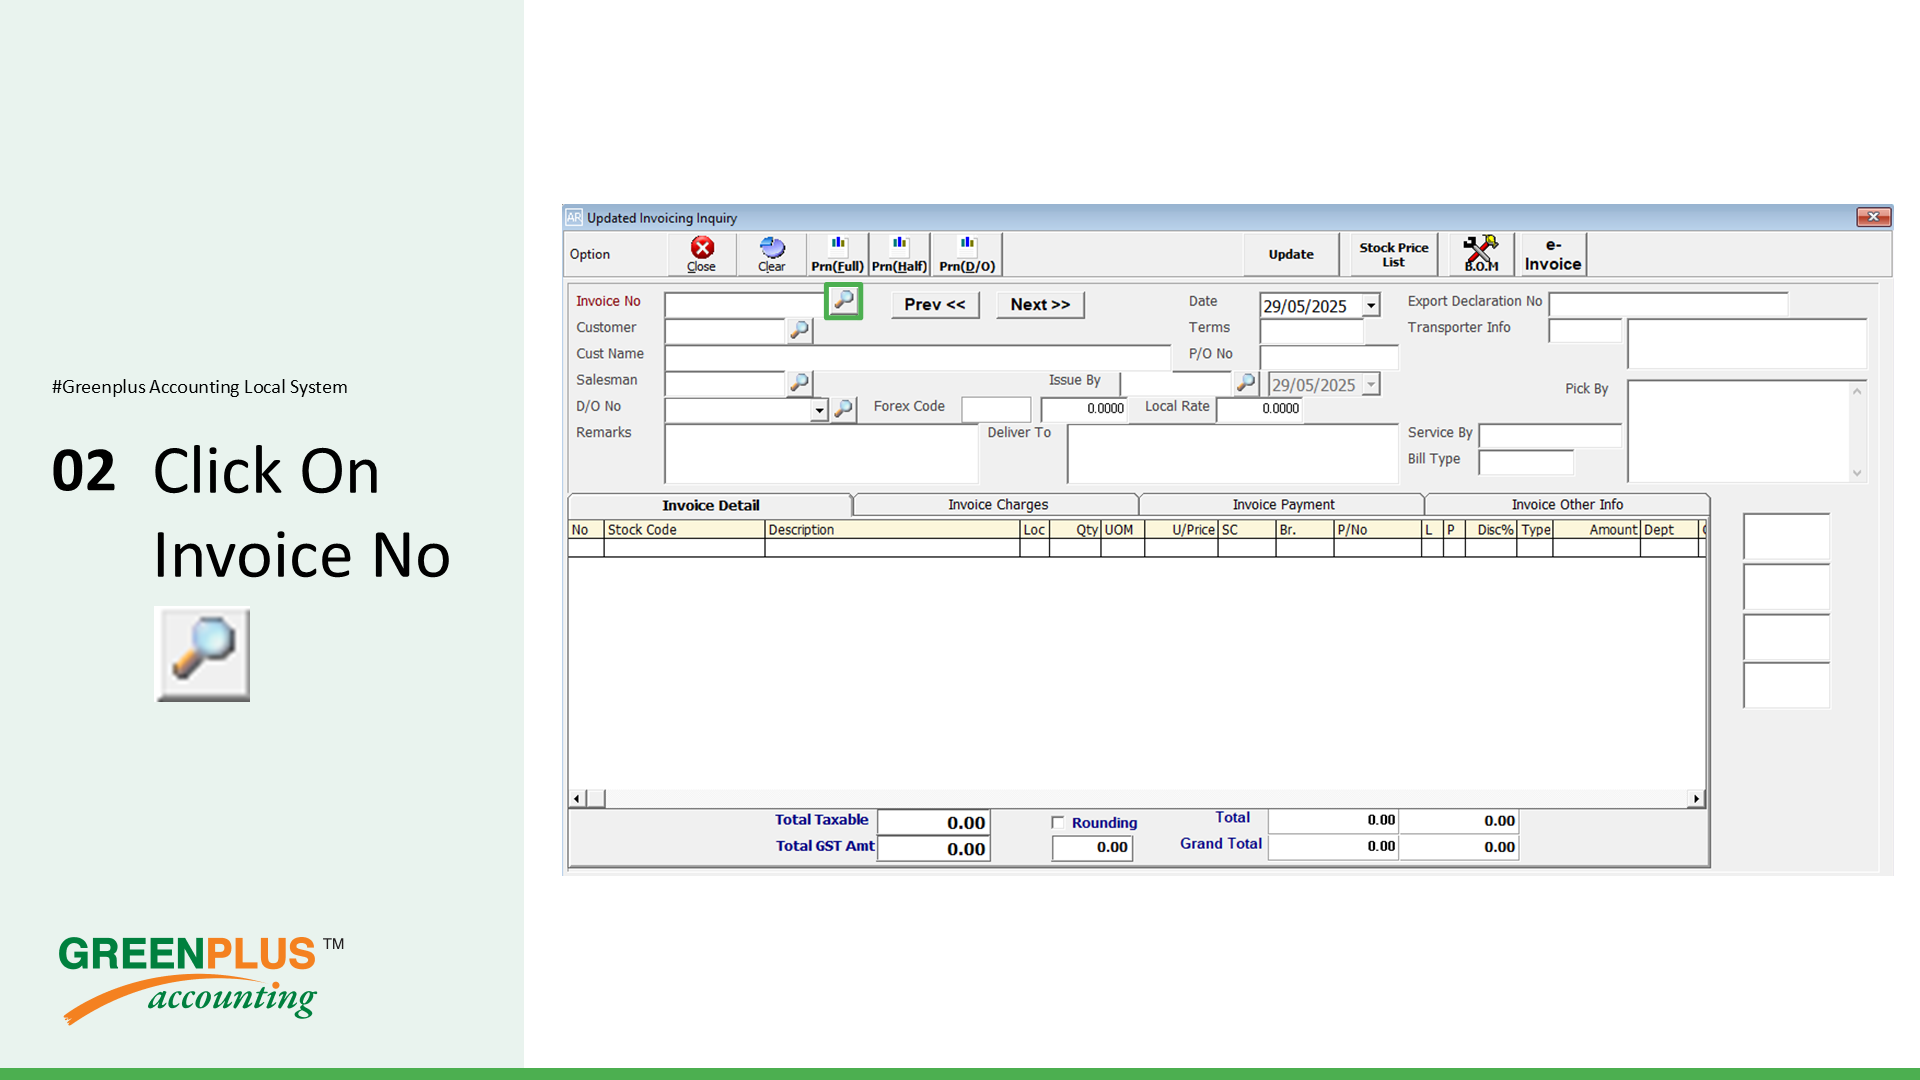
Task: Click the Qty column header
Action: tap(1075, 530)
